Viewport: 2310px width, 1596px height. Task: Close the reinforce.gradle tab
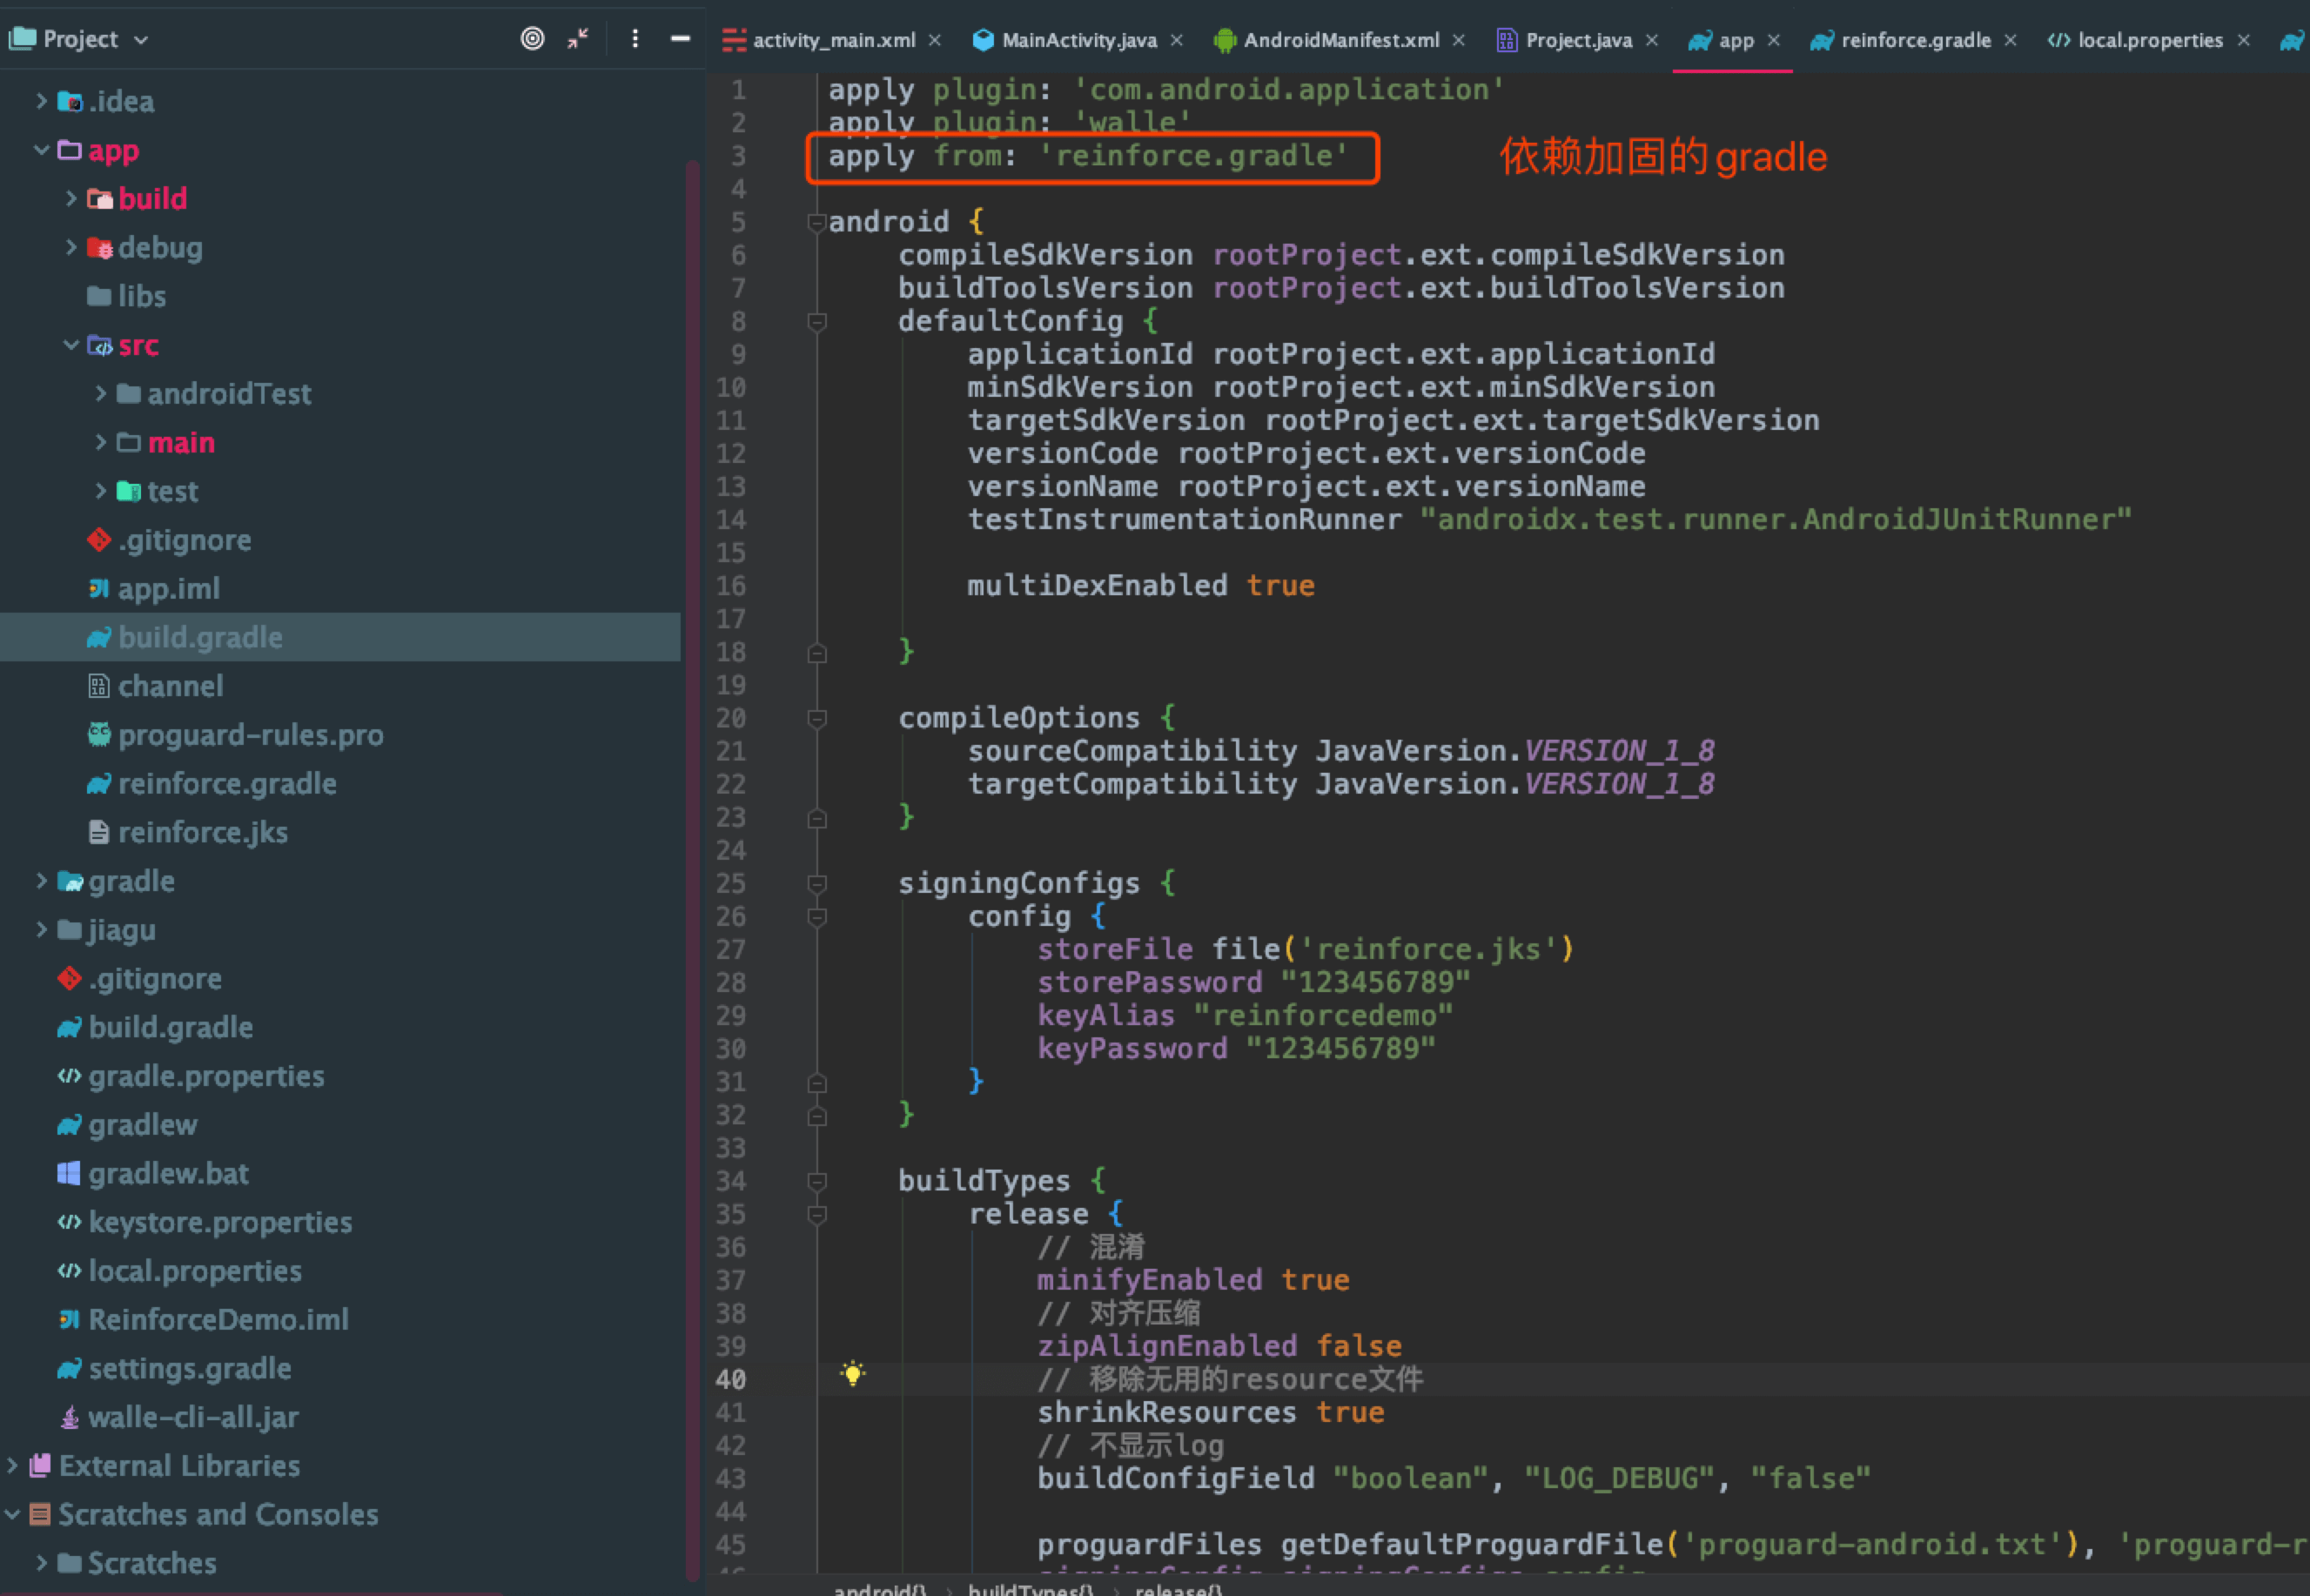(x=2011, y=40)
